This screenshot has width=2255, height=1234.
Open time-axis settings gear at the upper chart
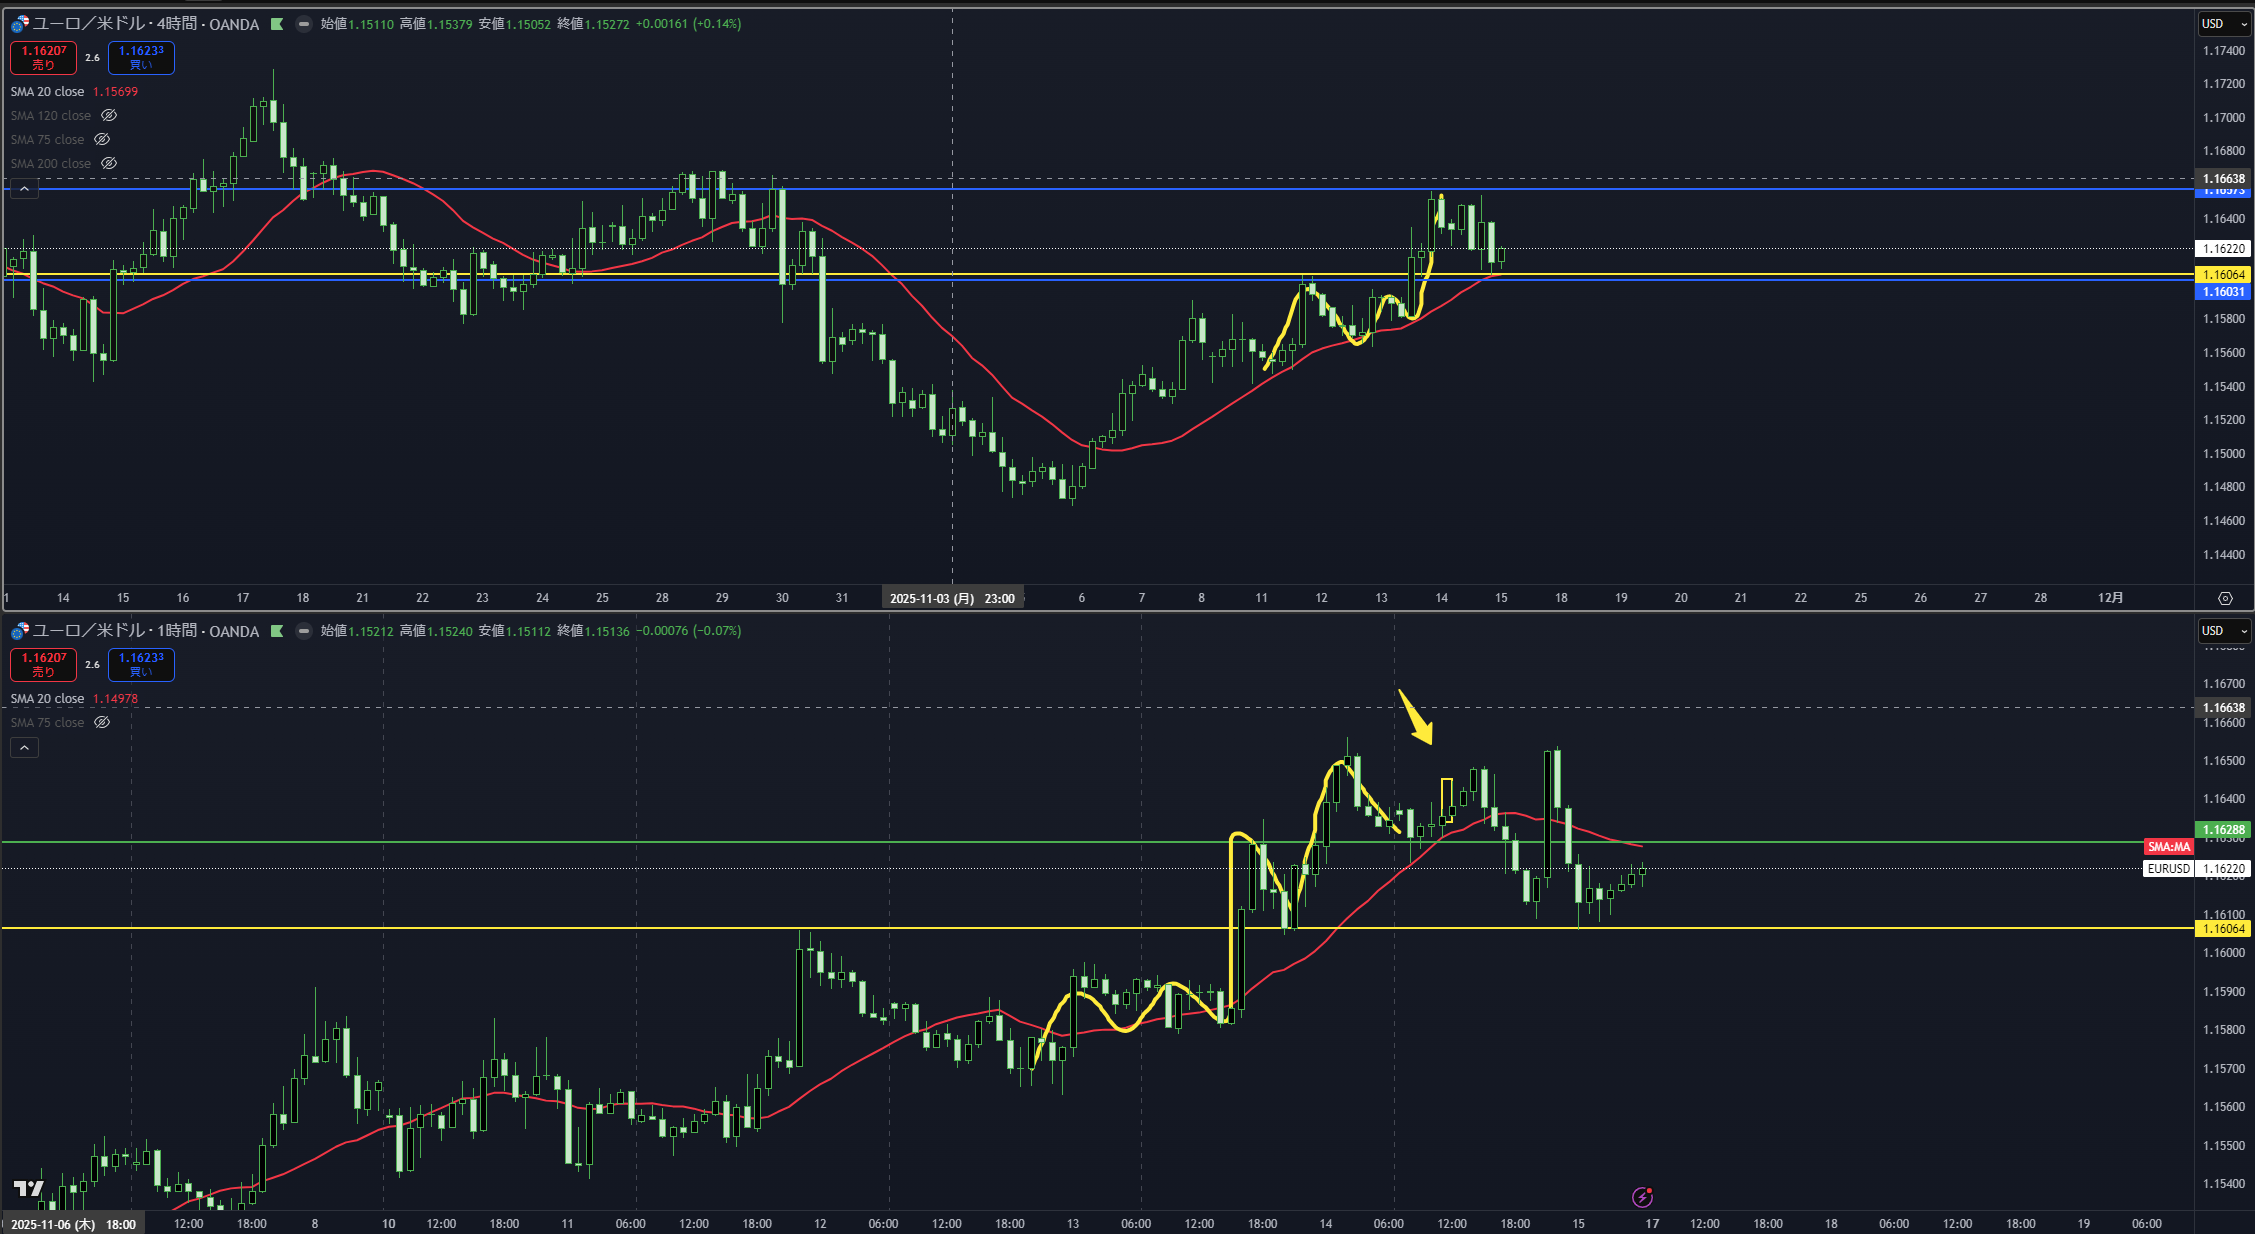point(2225,598)
